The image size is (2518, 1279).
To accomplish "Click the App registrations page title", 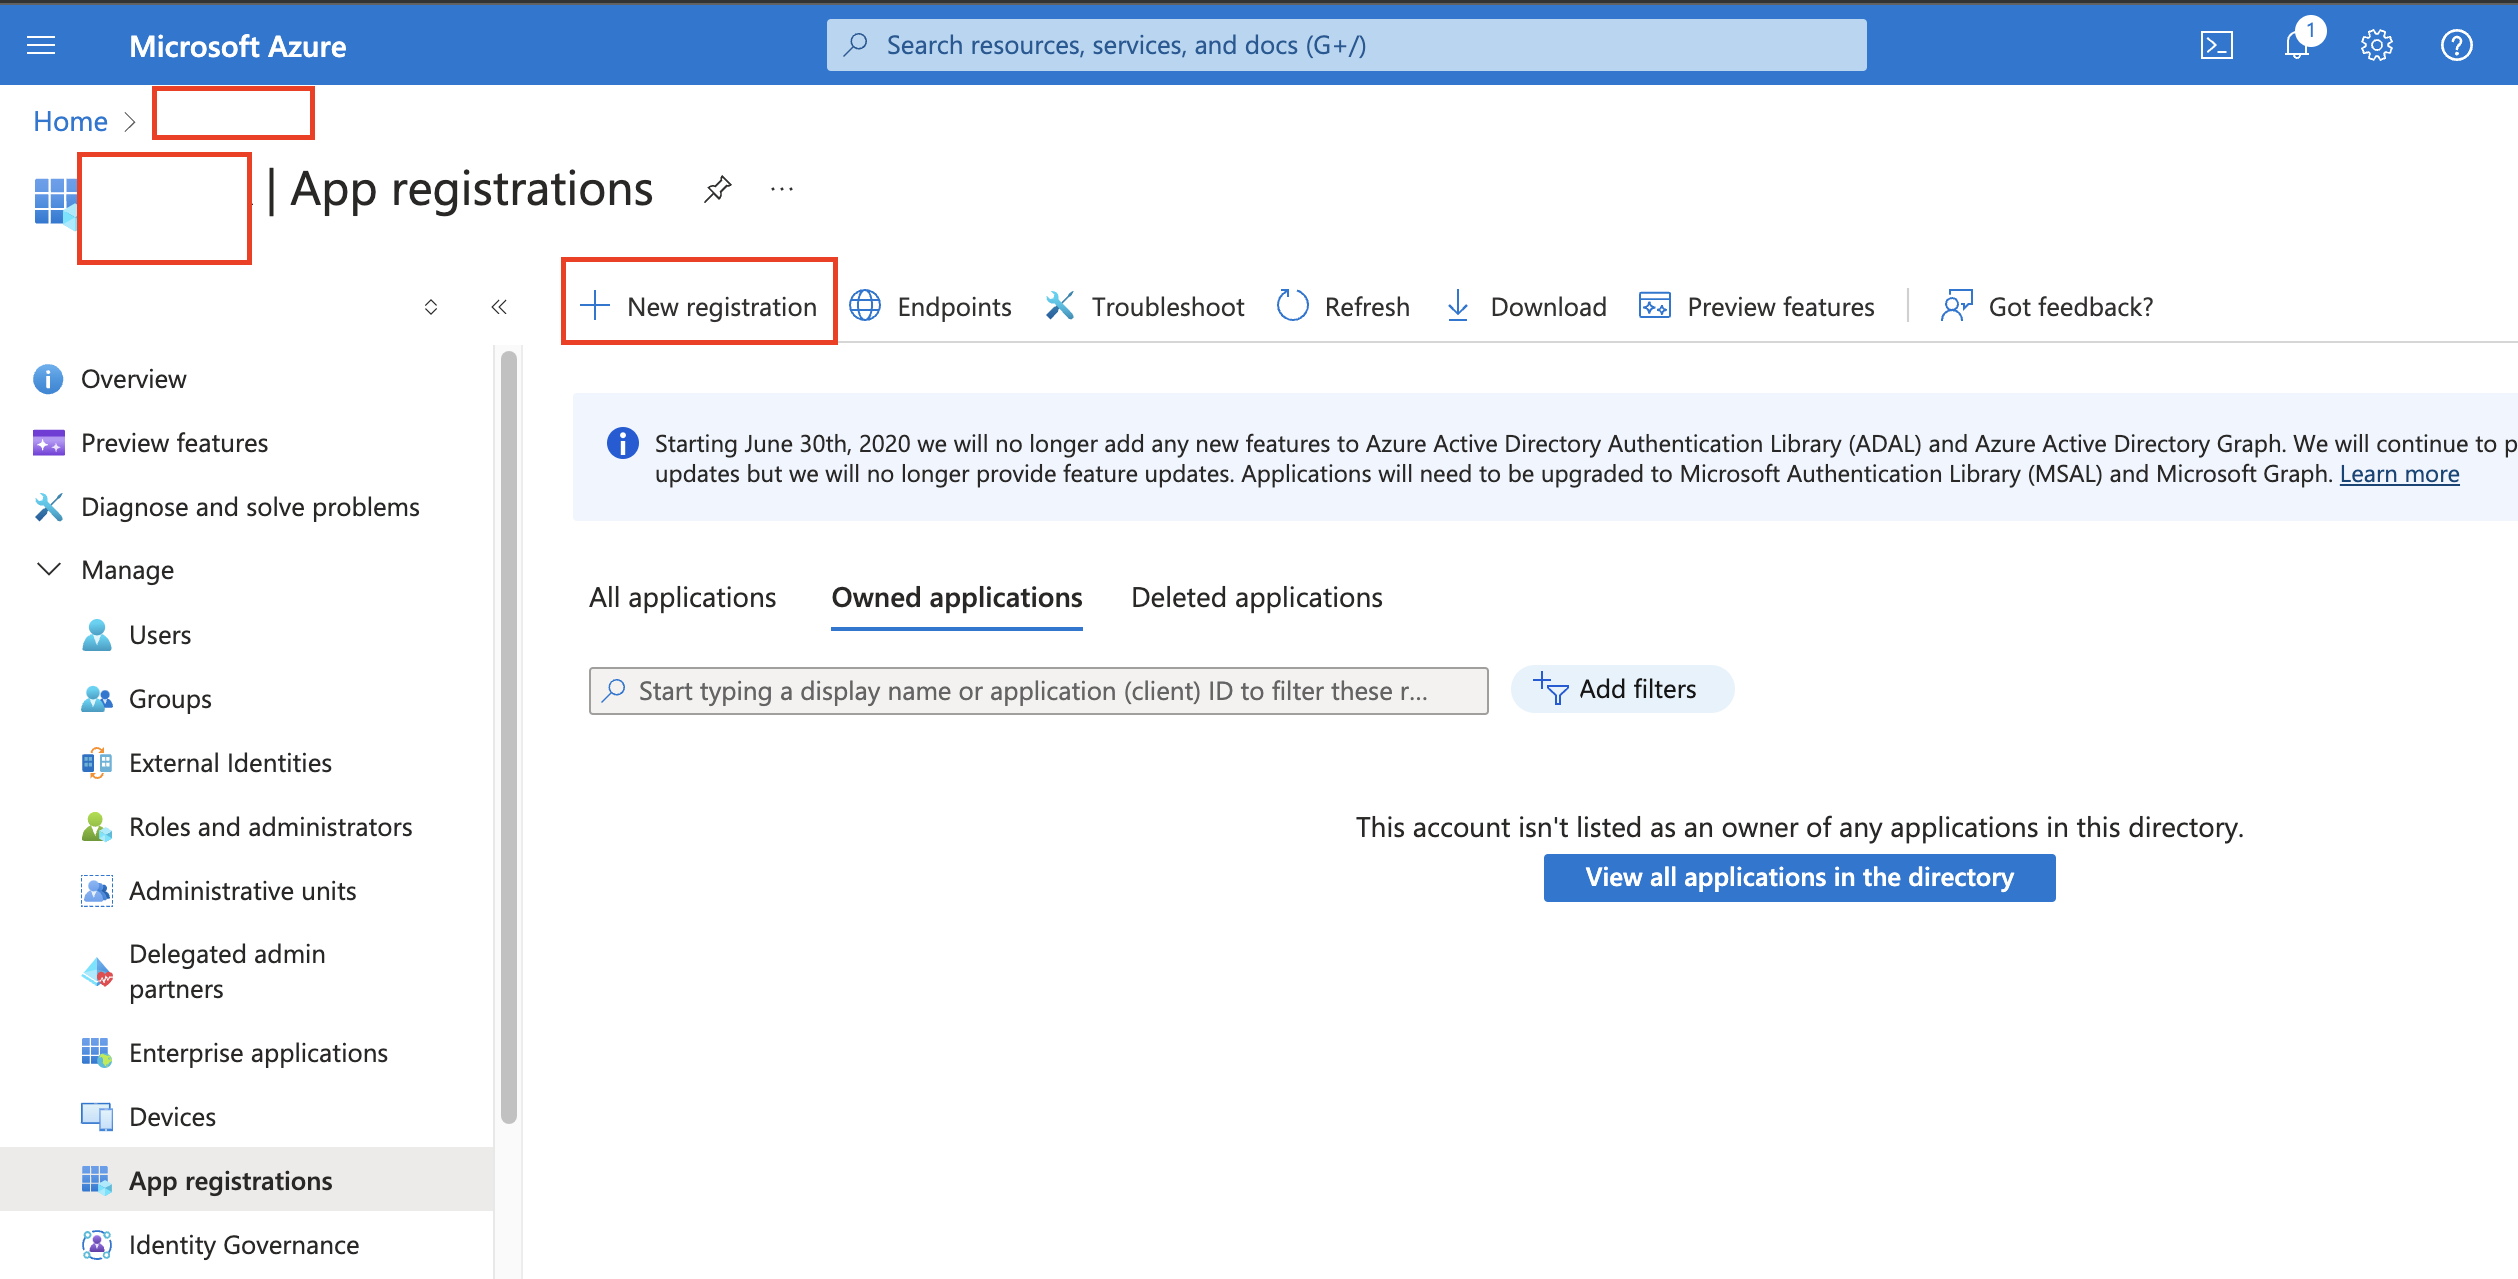I will point(471,189).
